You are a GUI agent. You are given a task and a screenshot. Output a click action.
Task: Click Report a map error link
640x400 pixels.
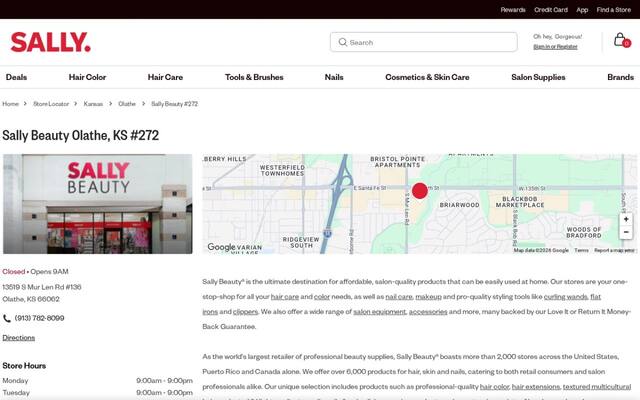click(x=614, y=250)
